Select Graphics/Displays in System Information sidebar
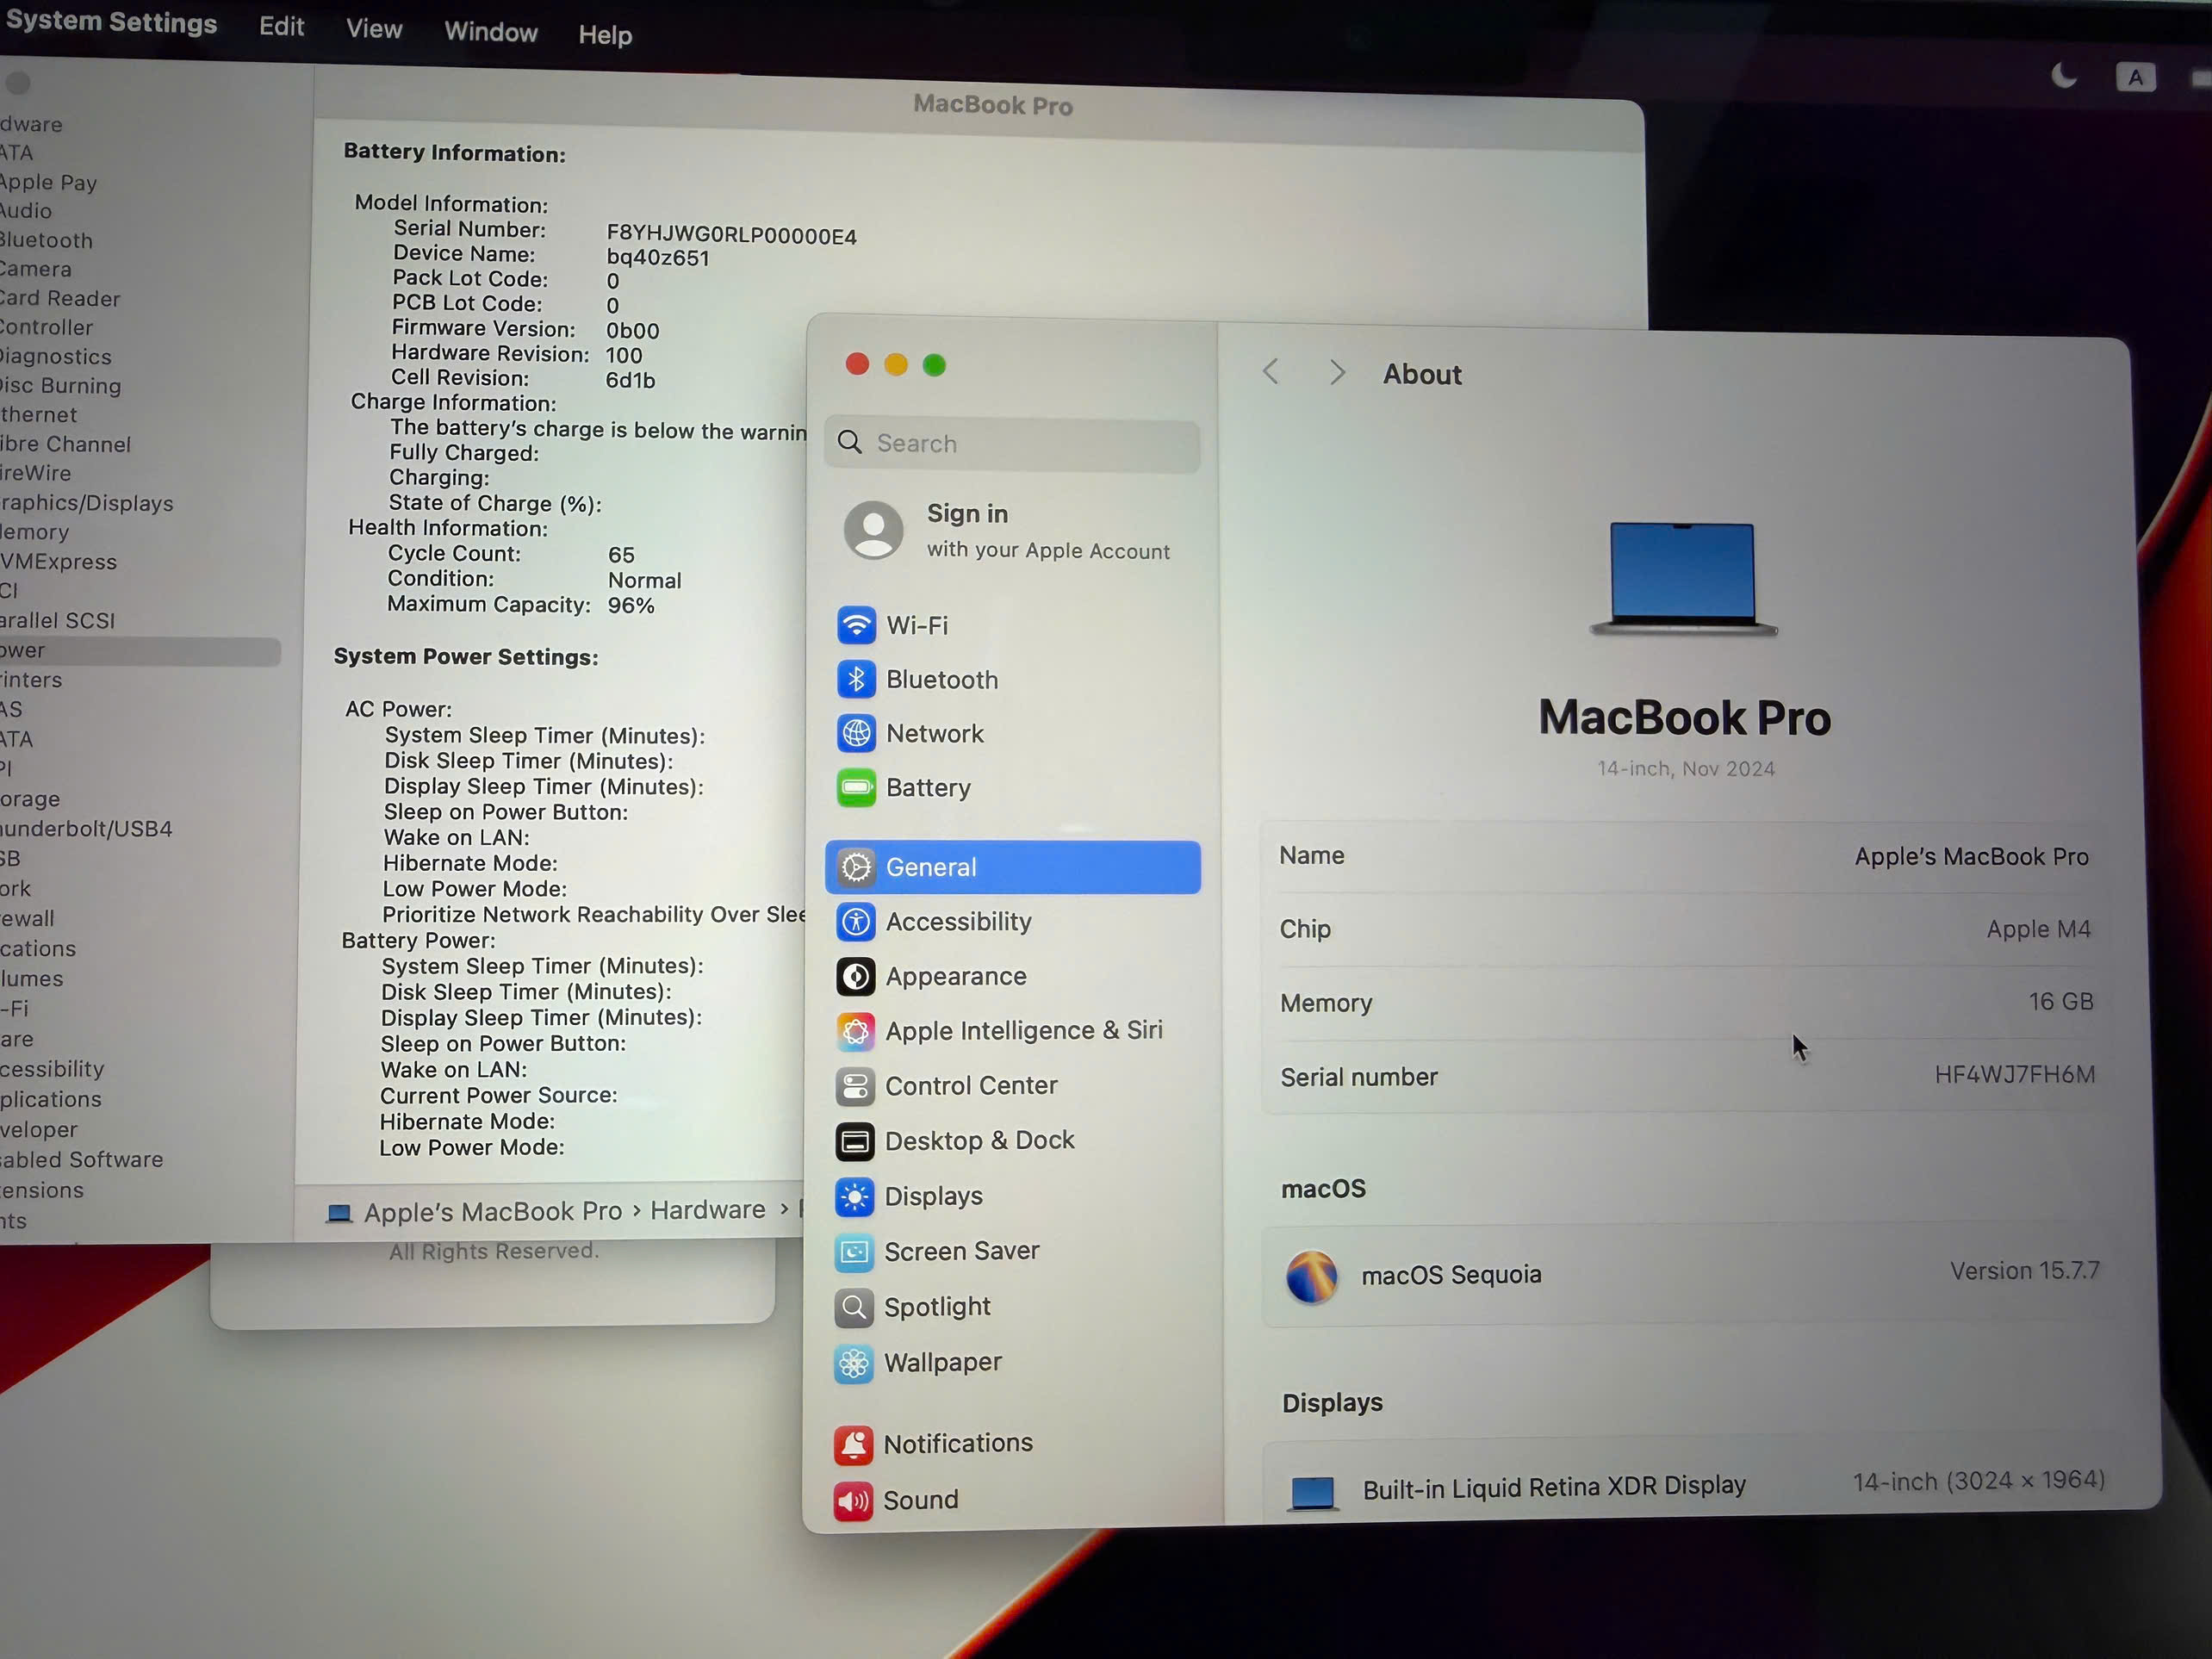Viewport: 2212px width, 1659px height. point(87,503)
